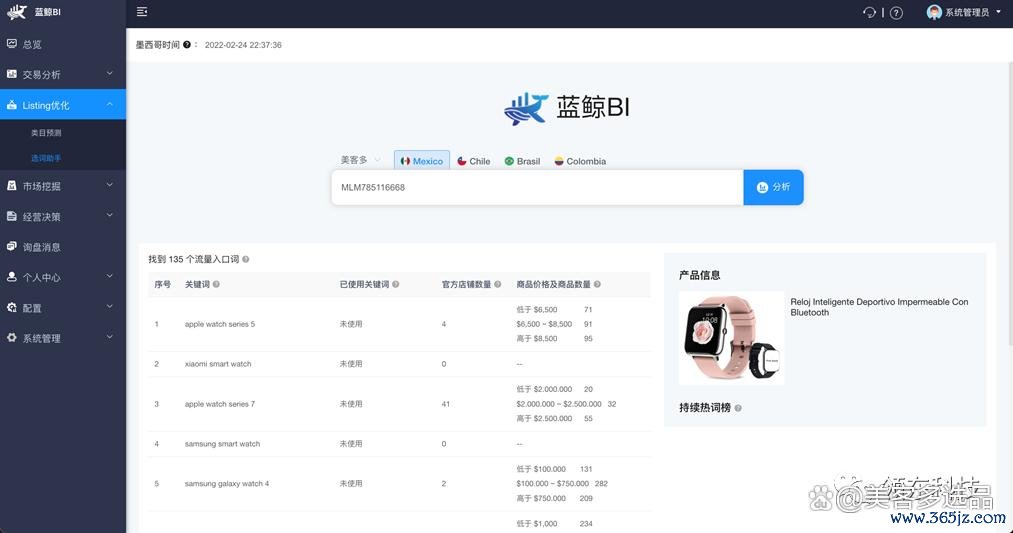Click the 系统管理员 user avatar
Image resolution: width=1013 pixels, height=533 pixels.
tap(934, 12)
